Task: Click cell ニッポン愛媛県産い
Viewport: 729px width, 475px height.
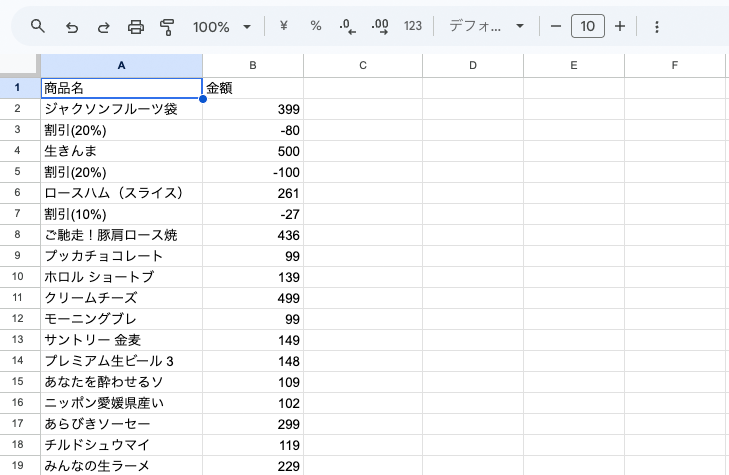Action: point(121,403)
